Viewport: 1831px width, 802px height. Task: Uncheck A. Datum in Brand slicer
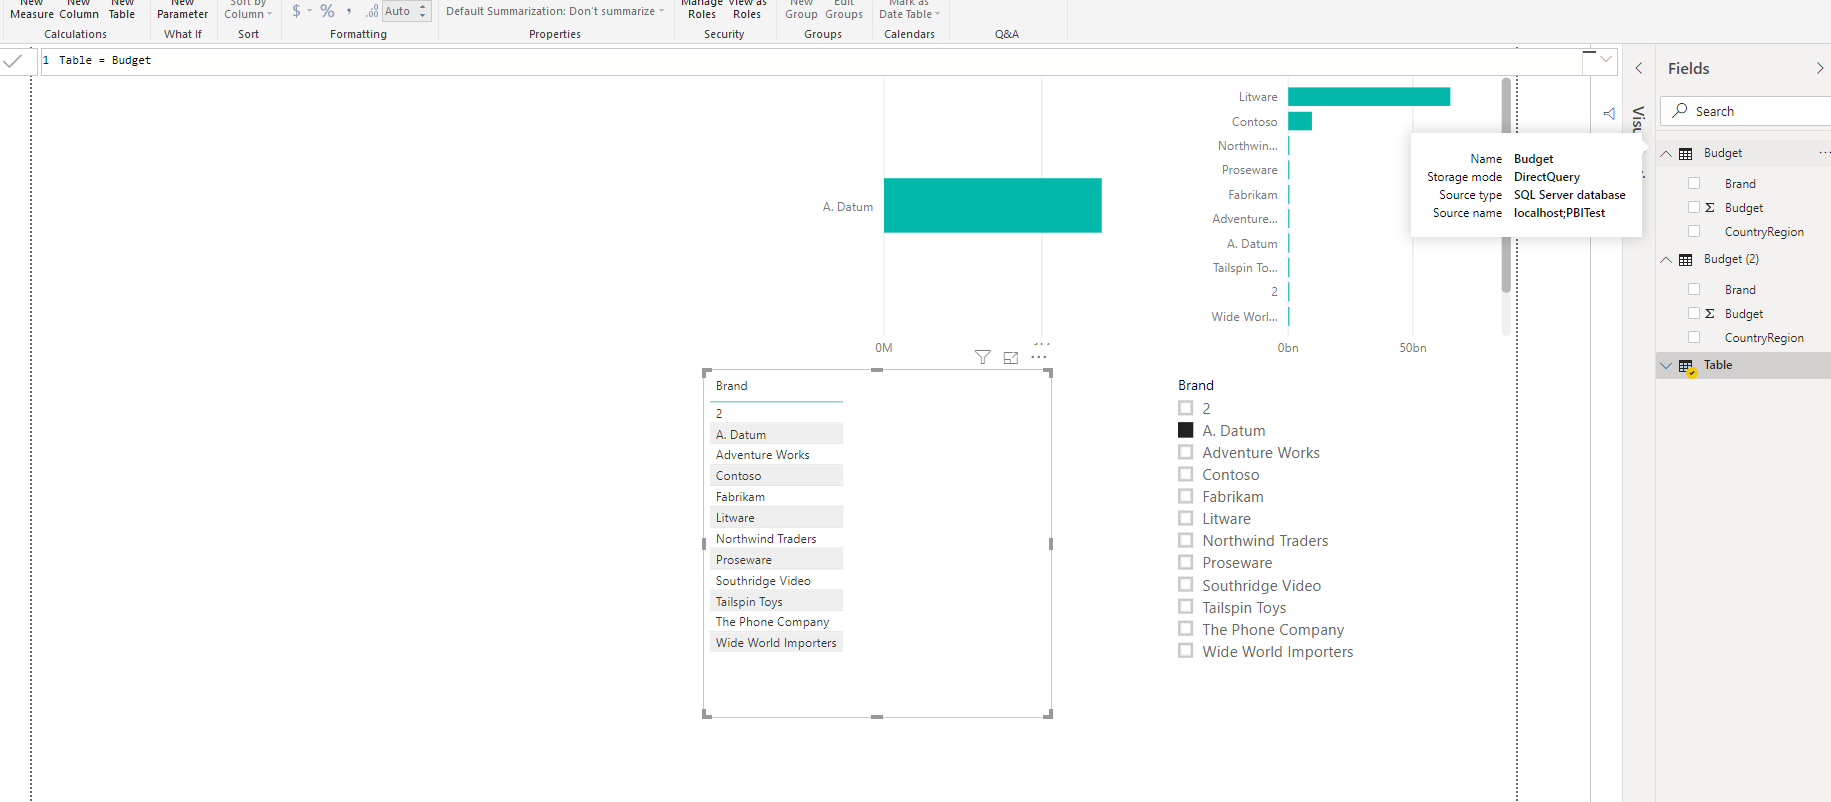click(1186, 430)
